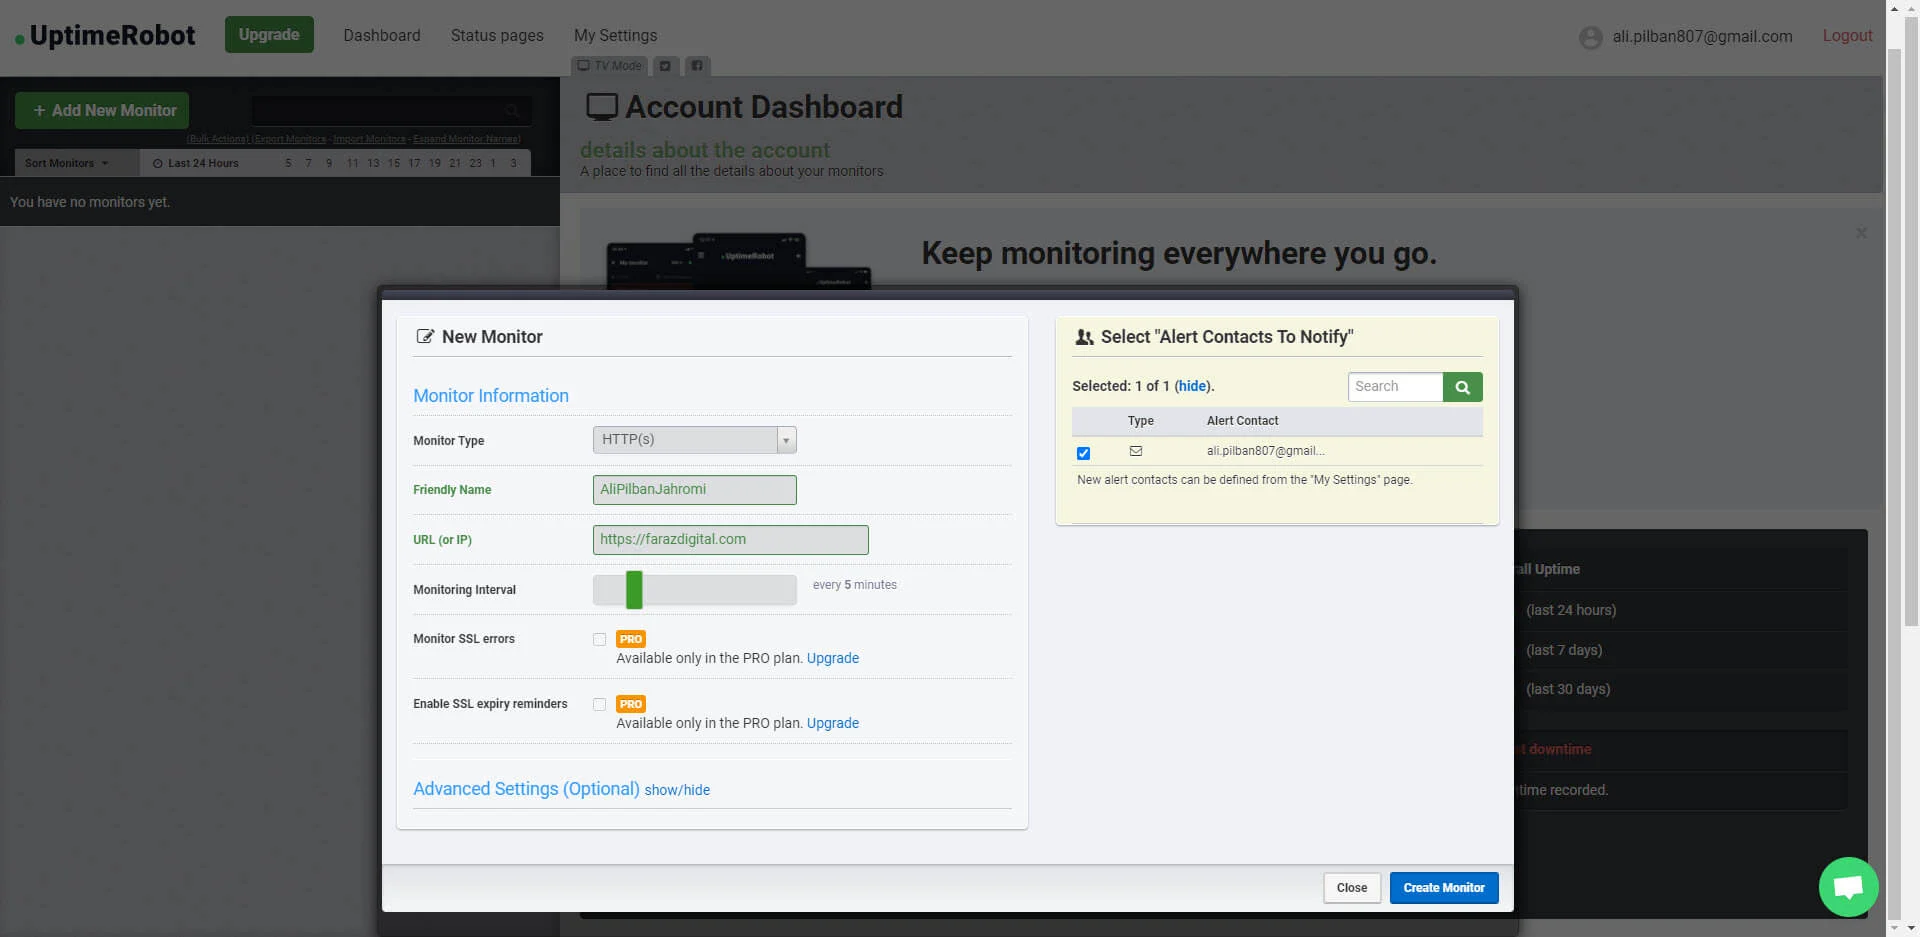The image size is (1920, 937).
Task: Click Add New Monitor button
Action: pos(102,111)
